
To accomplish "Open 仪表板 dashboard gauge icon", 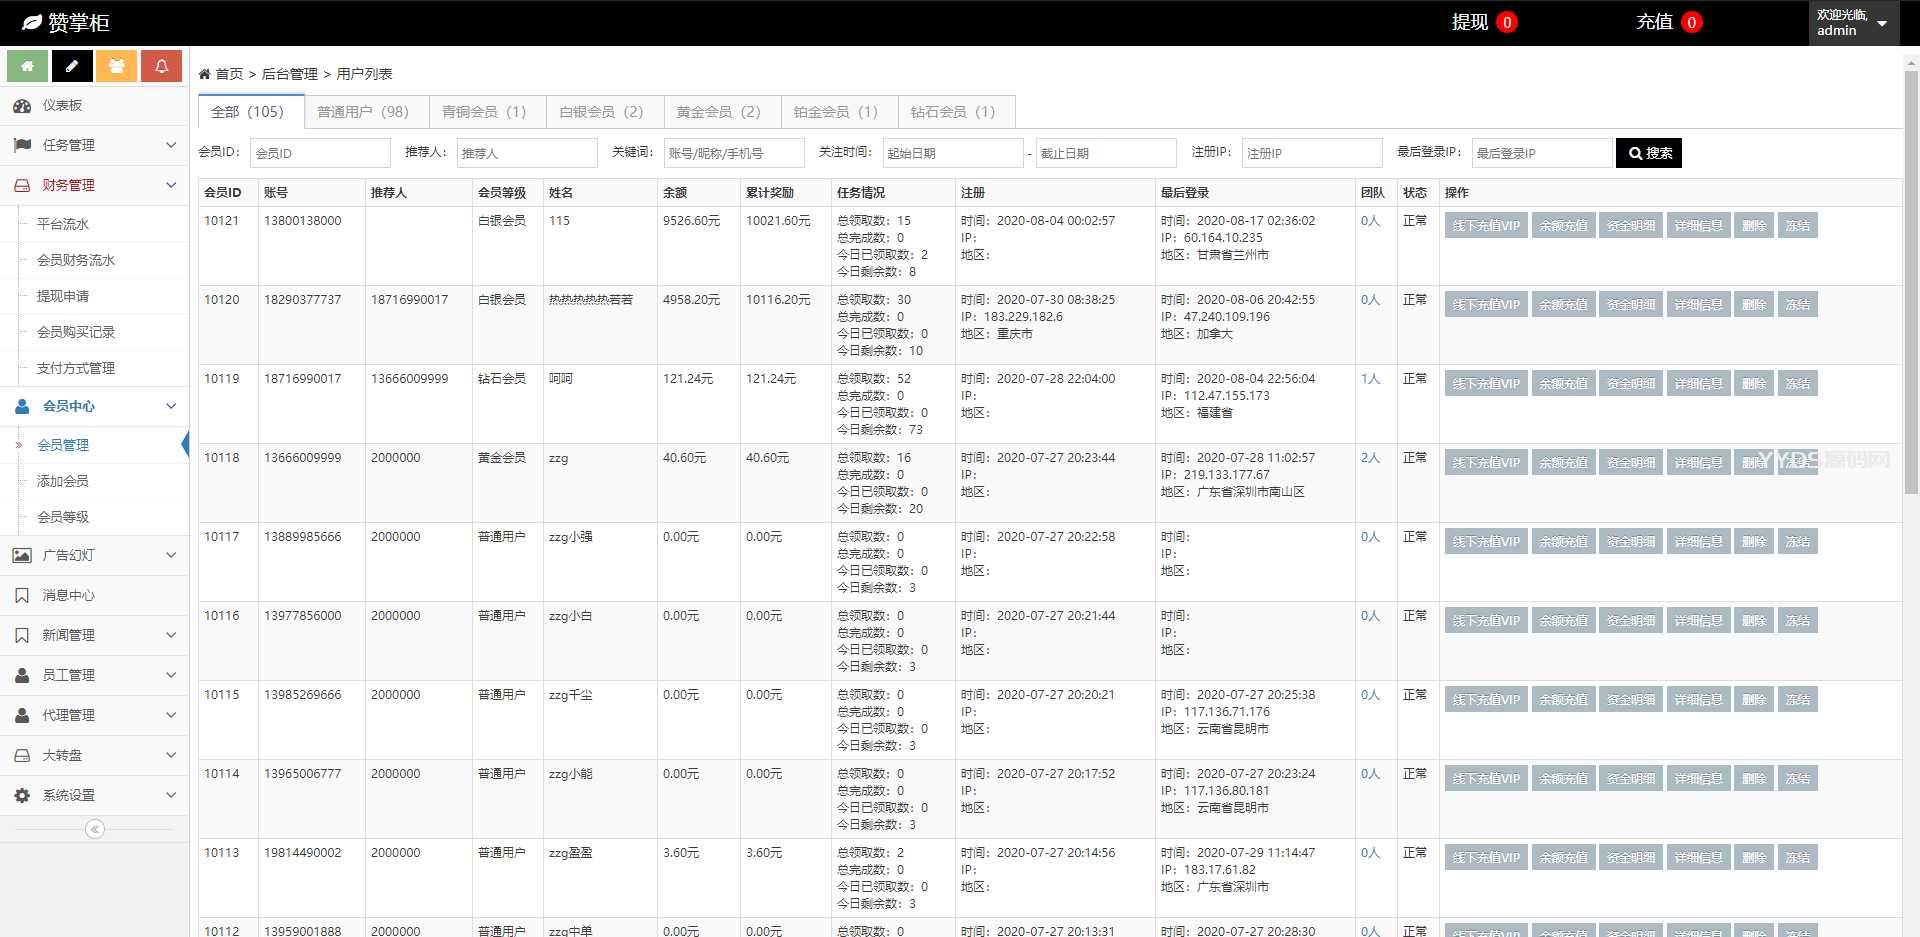I will click(x=22, y=106).
